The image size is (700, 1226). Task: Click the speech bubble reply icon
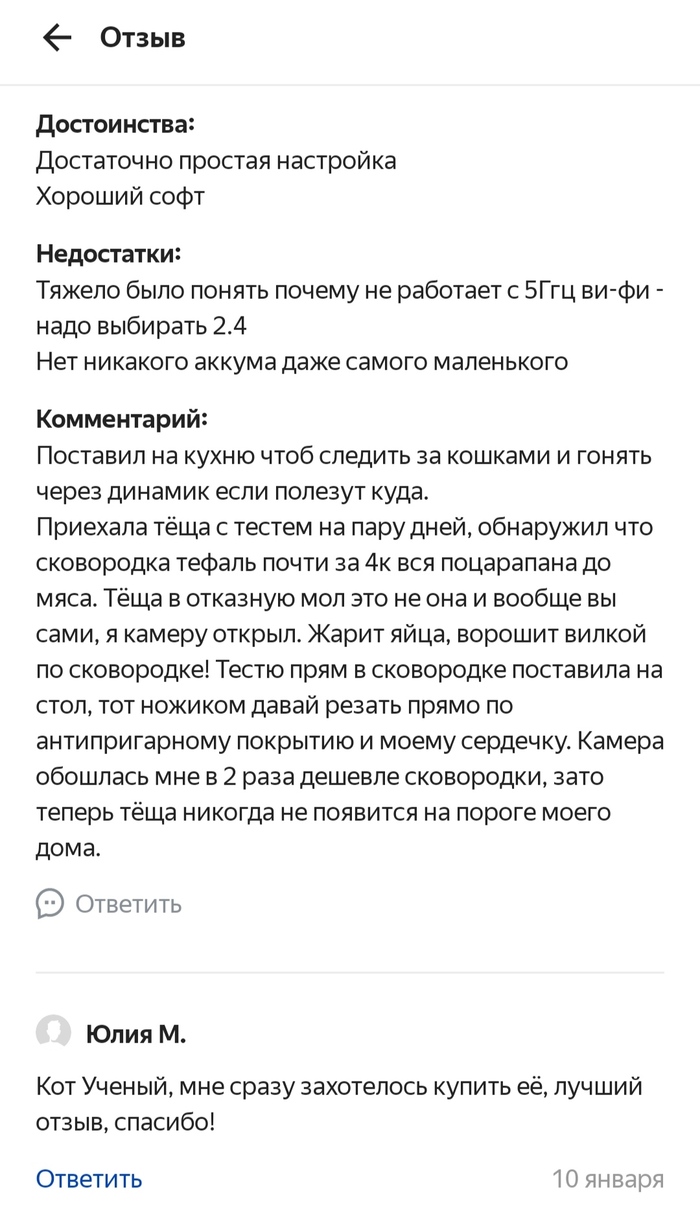click(x=50, y=904)
